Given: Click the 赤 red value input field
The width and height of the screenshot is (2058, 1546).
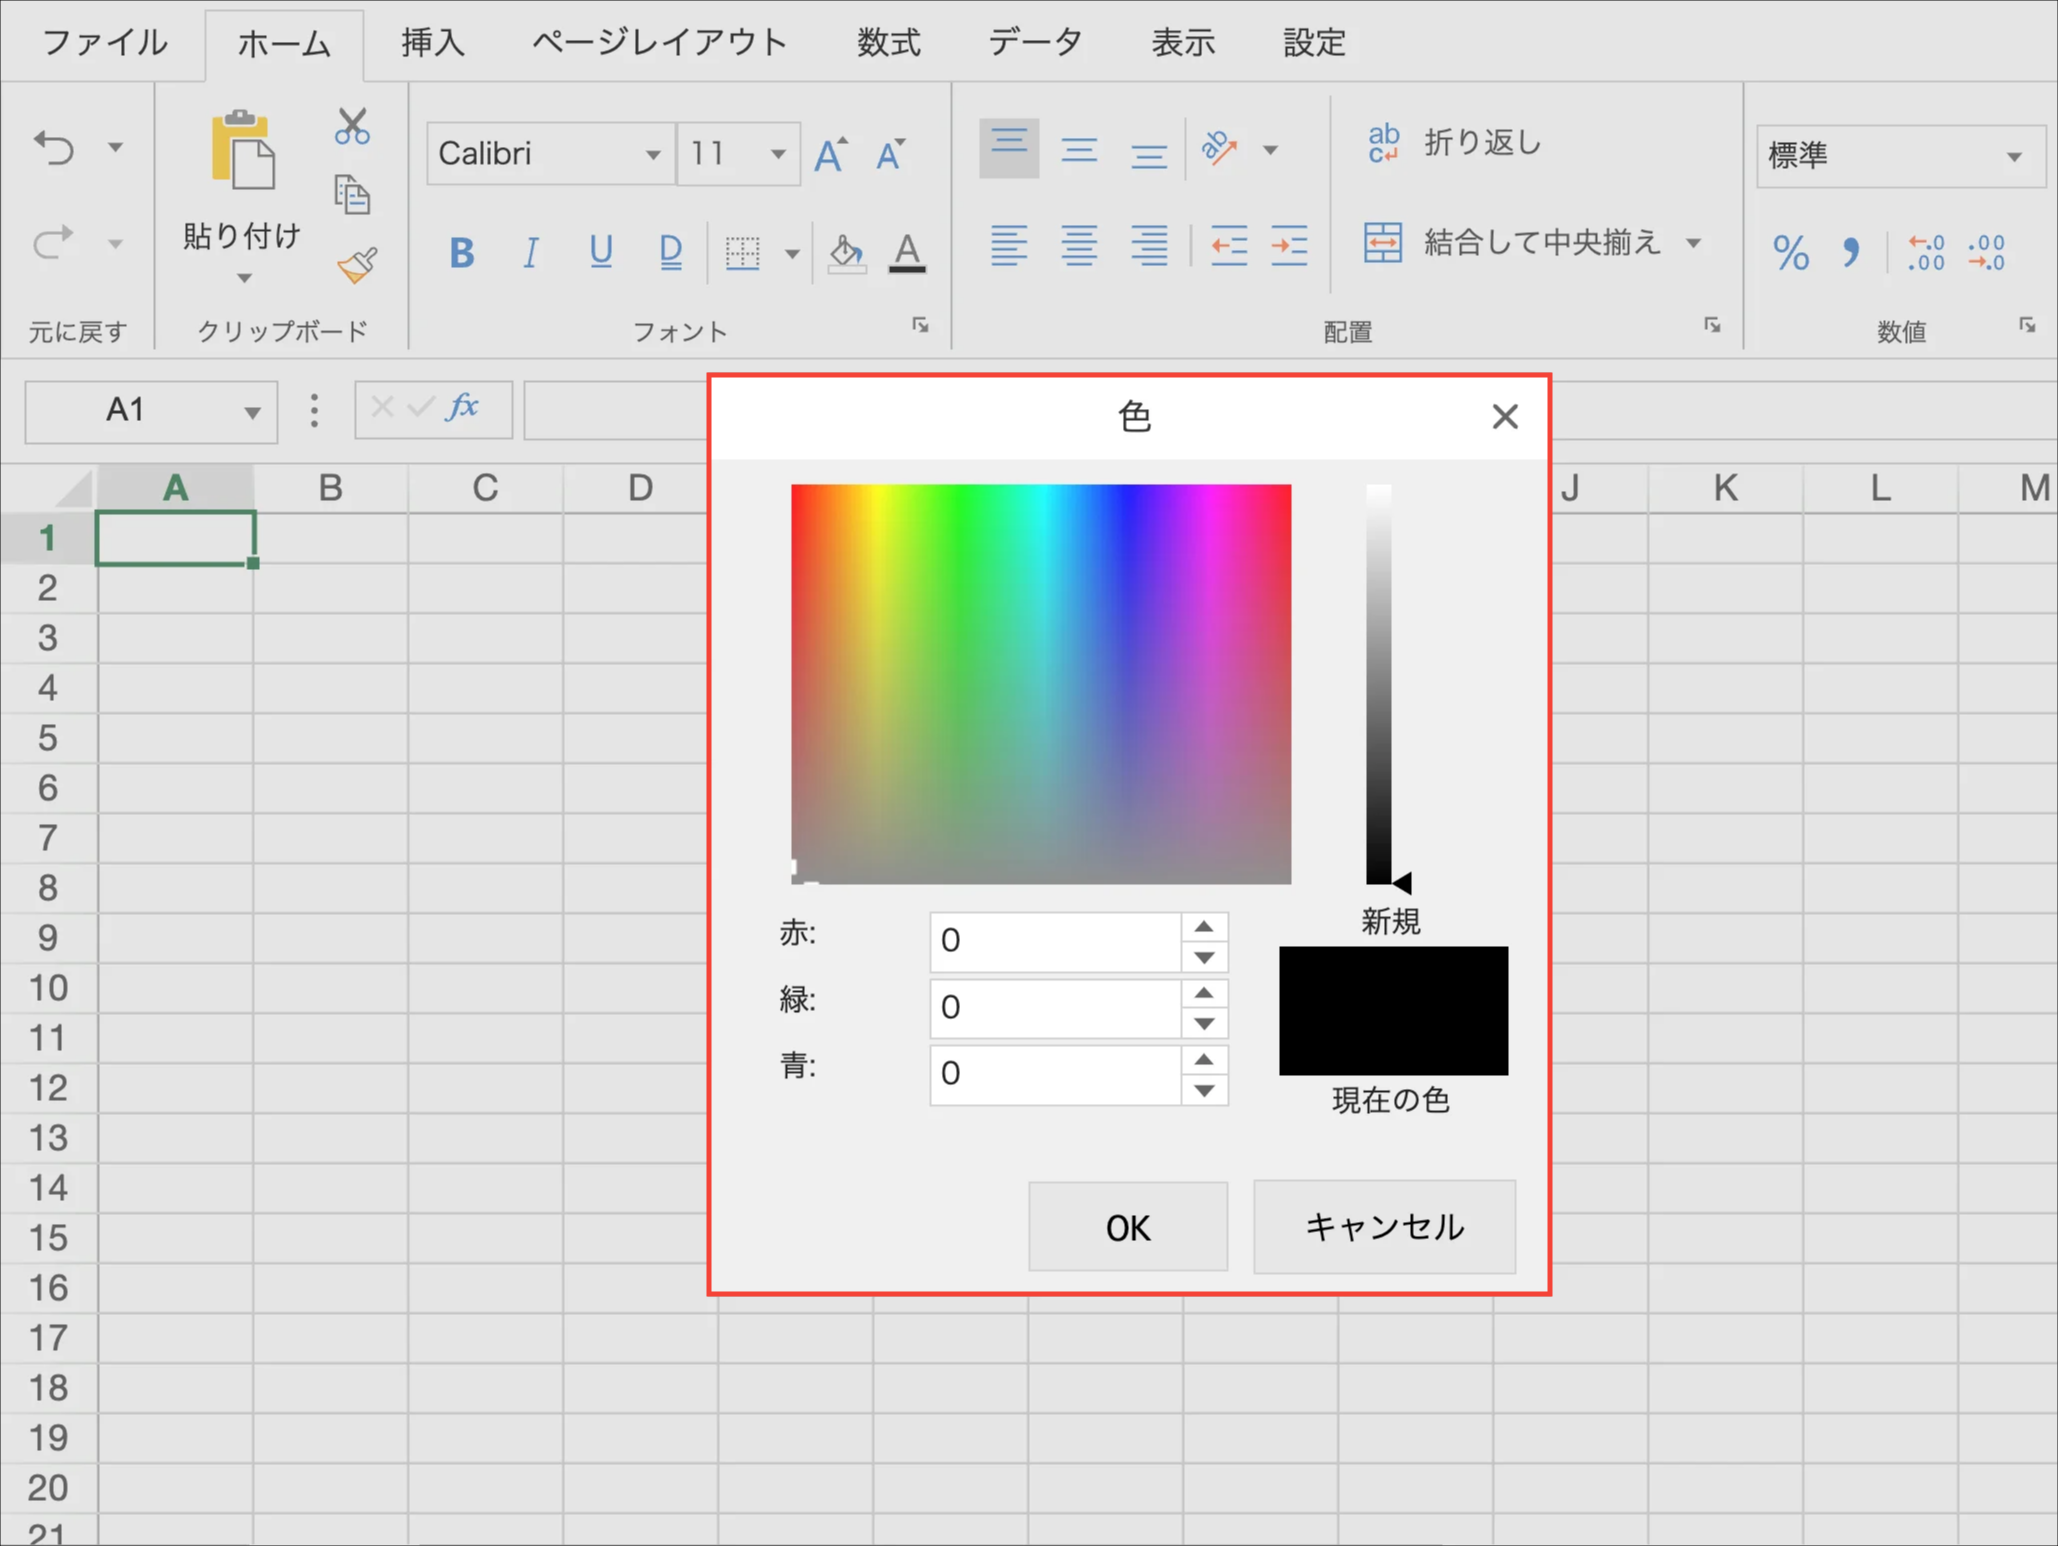Looking at the screenshot, I should click(x=1055, y=940).
